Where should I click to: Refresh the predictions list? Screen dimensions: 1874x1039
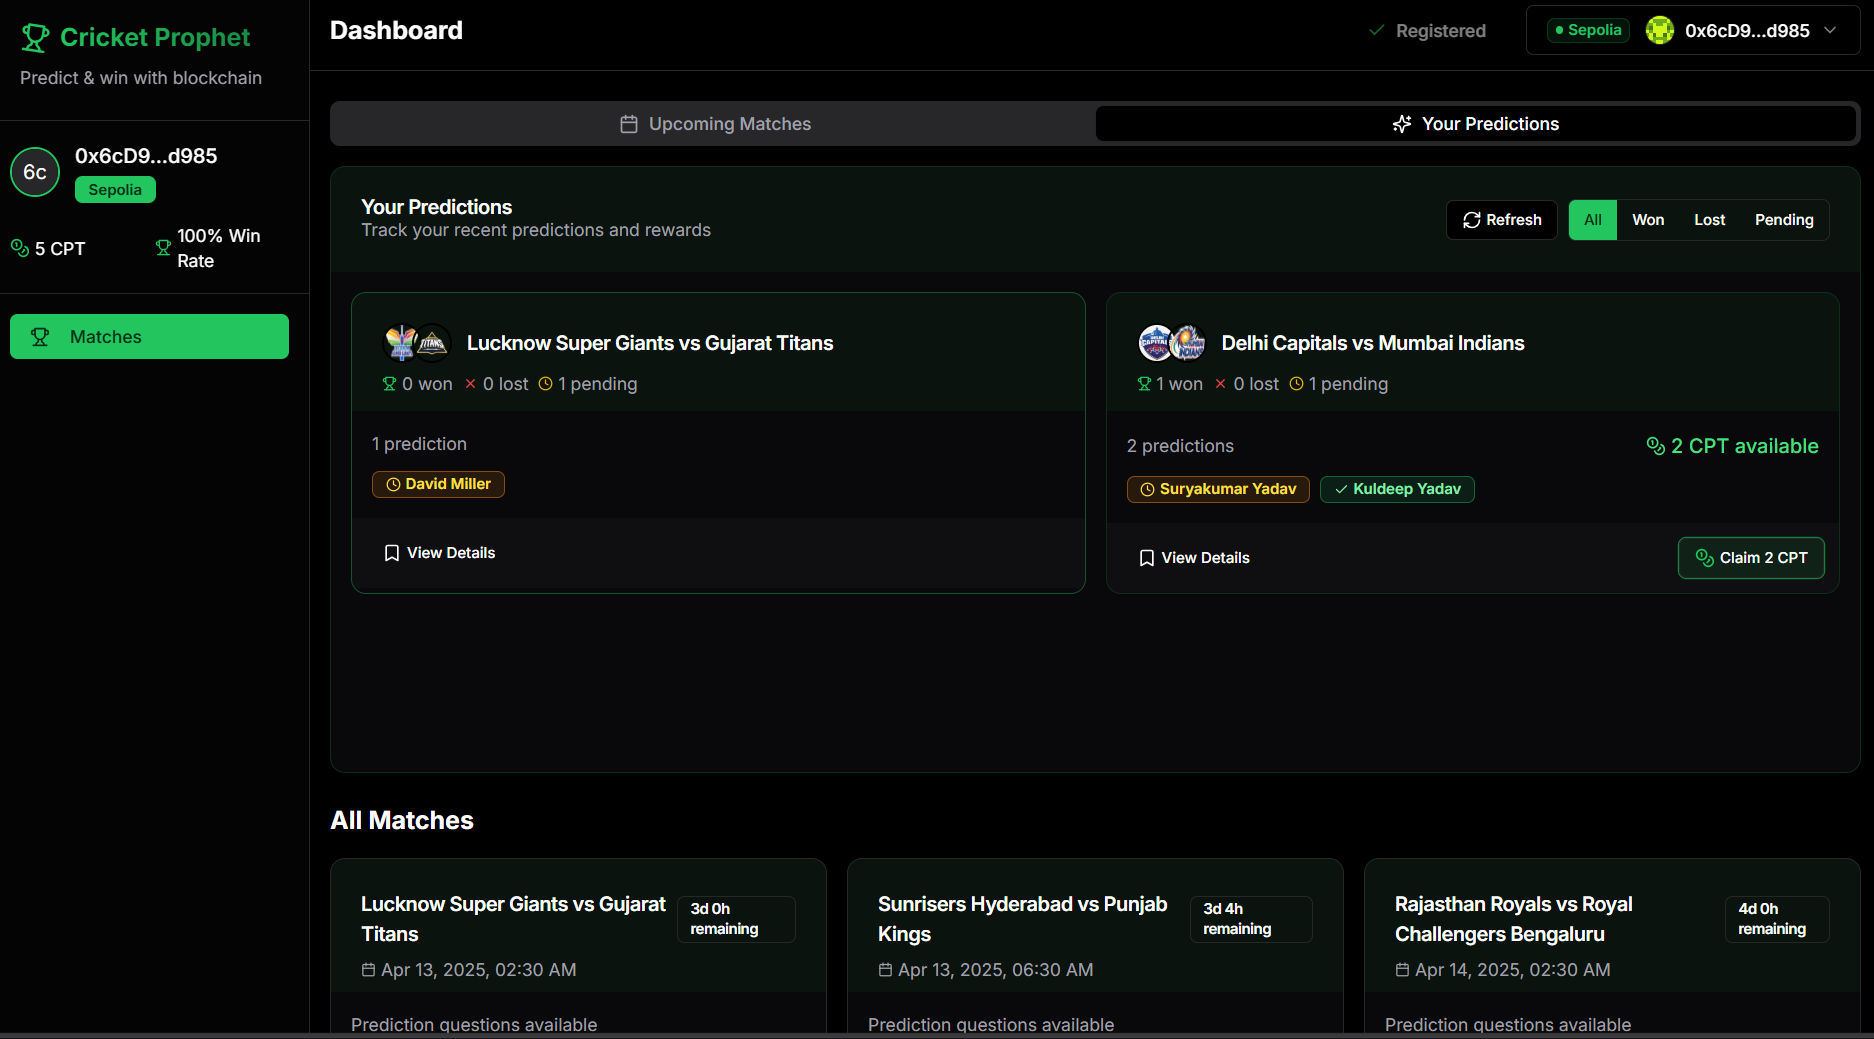pyautogui.click(x=1502, y=220)
